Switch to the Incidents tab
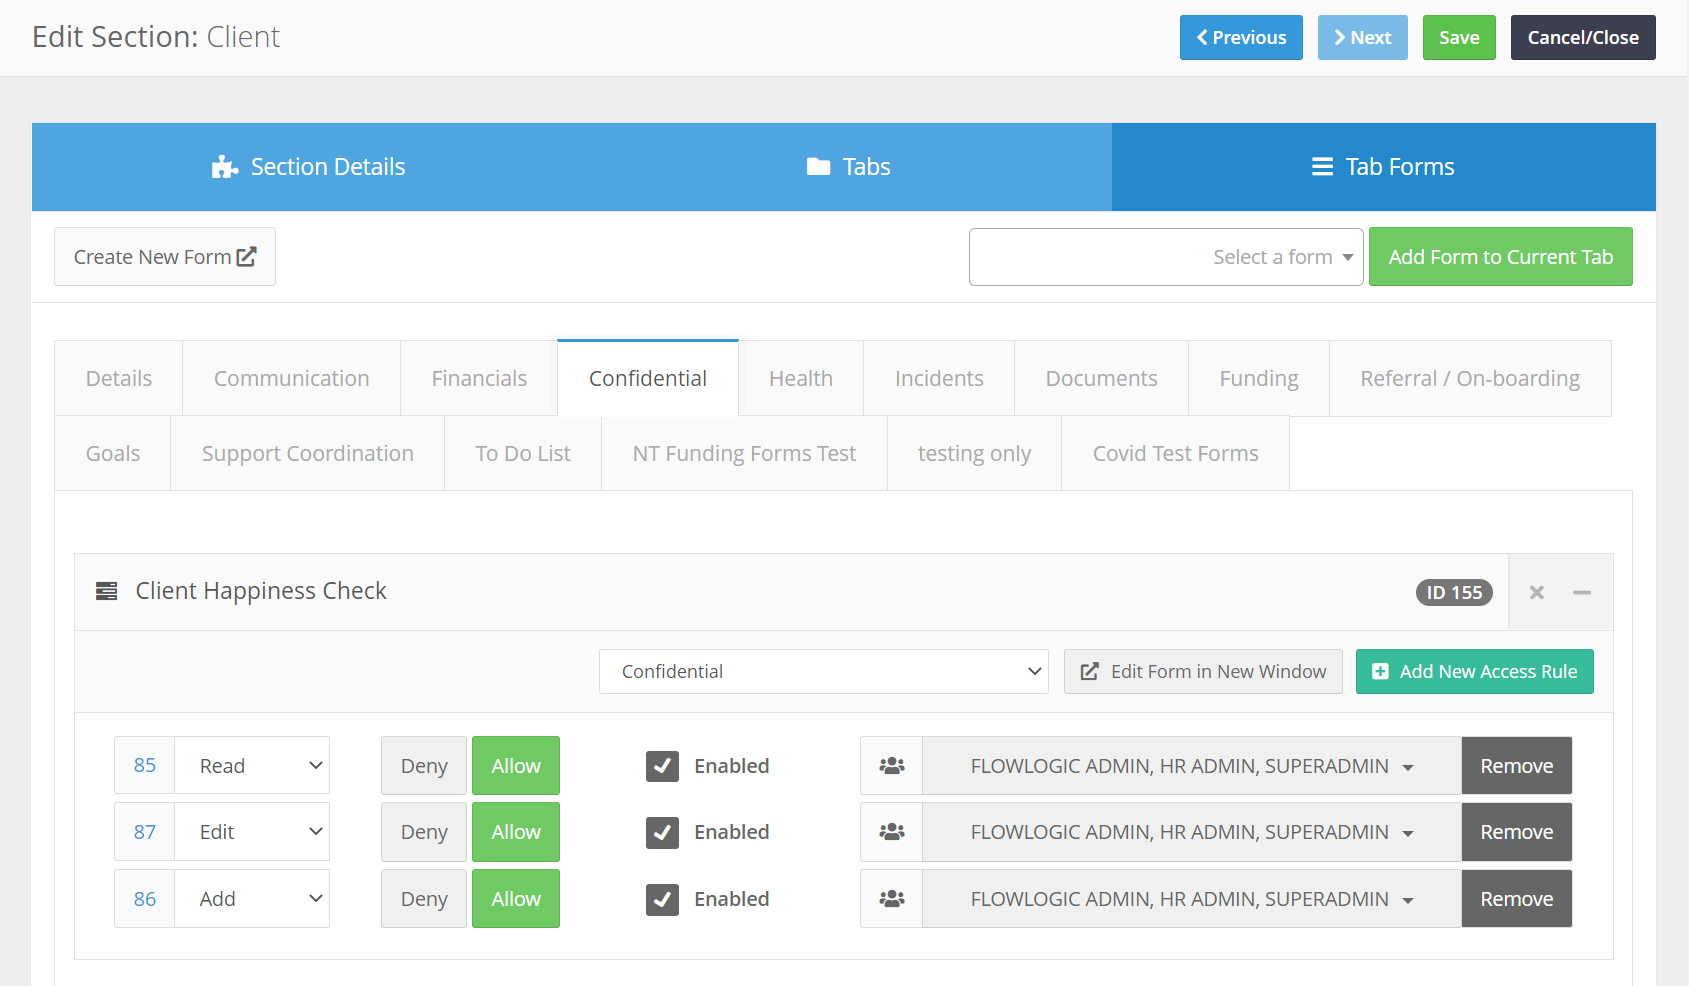The height and width of the screenshot is (986, 1689). [x=939, y=378]
